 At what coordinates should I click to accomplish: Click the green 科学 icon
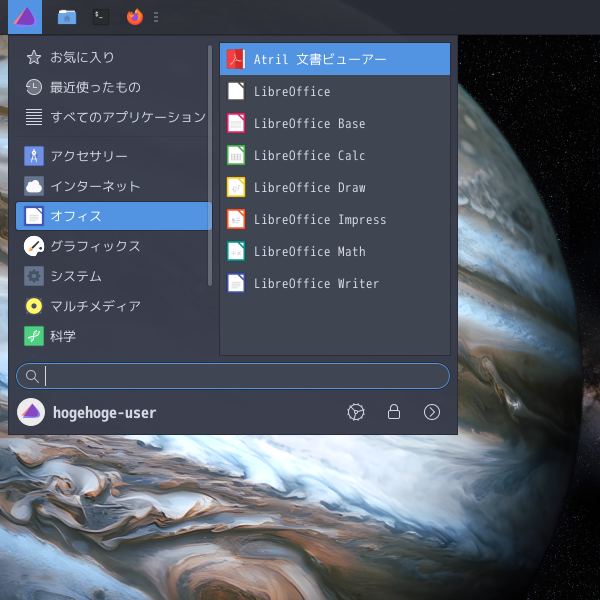point(34,336)
